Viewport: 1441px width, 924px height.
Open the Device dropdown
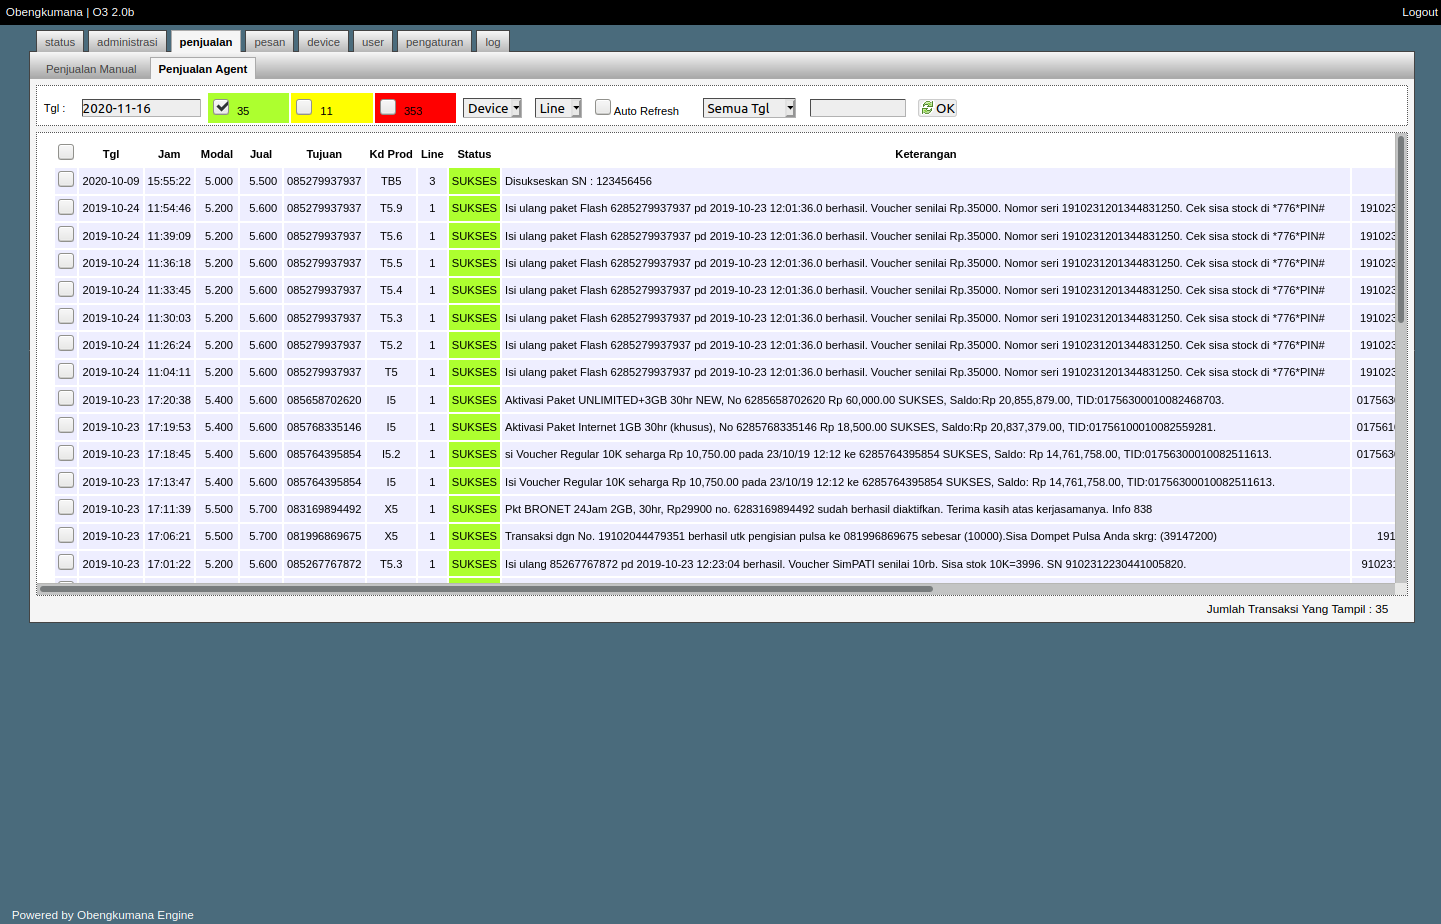[492, 108]
